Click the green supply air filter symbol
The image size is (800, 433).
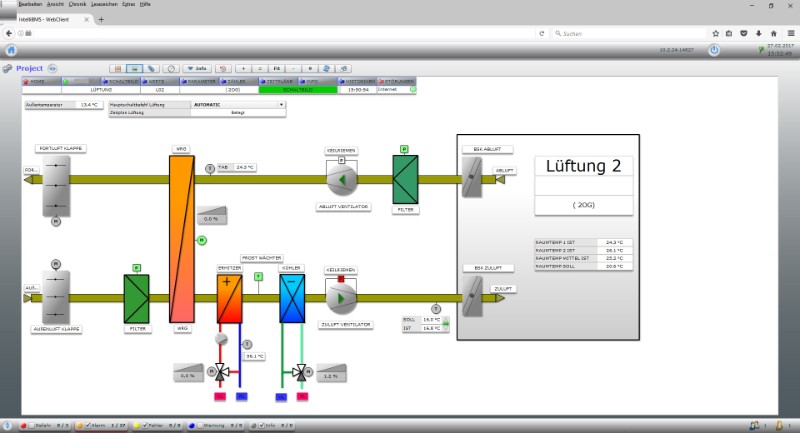point(136,298)
